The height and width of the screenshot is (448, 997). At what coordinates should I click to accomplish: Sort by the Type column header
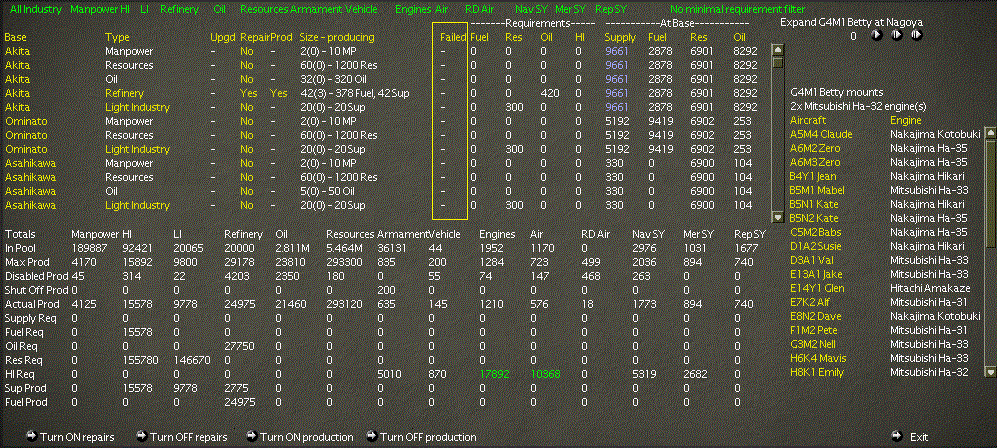pos(117,37)
